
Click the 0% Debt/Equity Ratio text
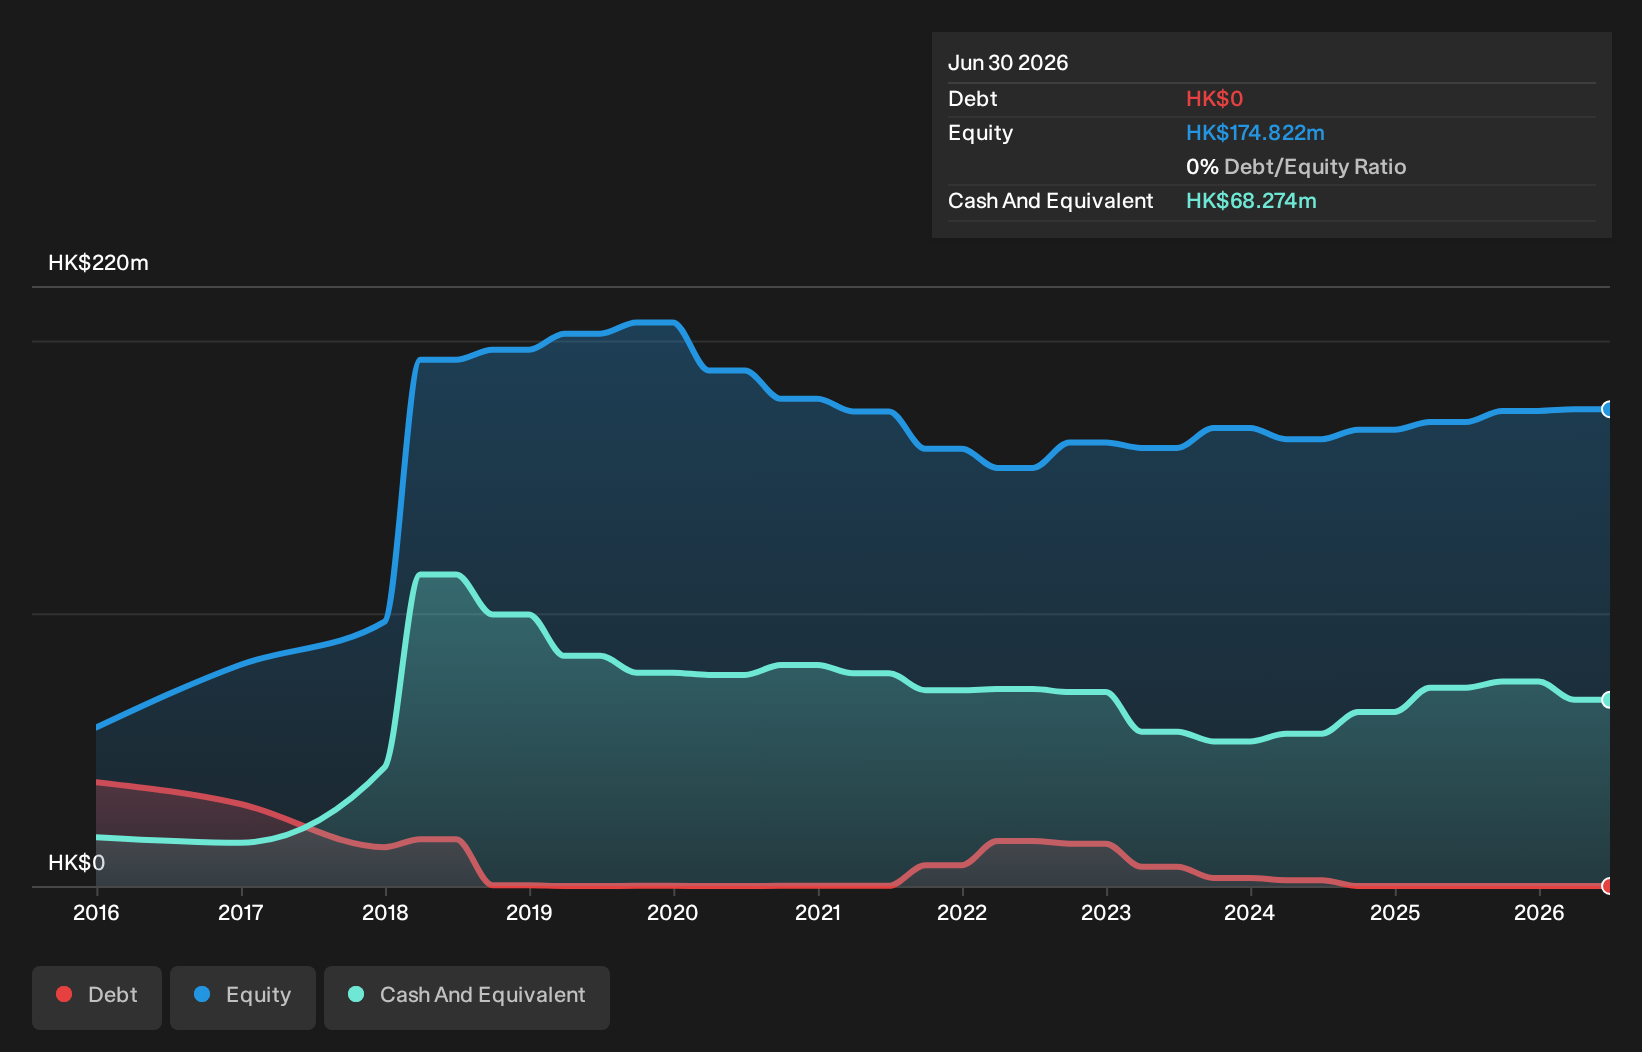pos(1296,167)
